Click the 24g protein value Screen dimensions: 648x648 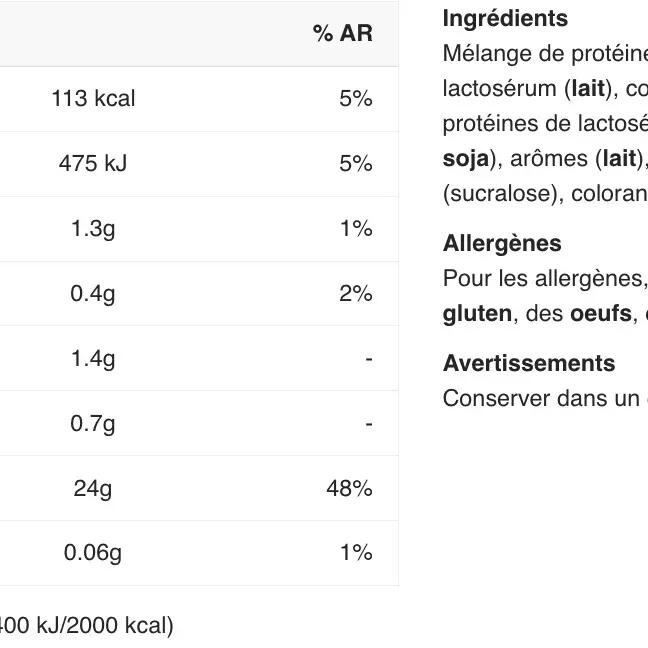(x=93, y=489)
